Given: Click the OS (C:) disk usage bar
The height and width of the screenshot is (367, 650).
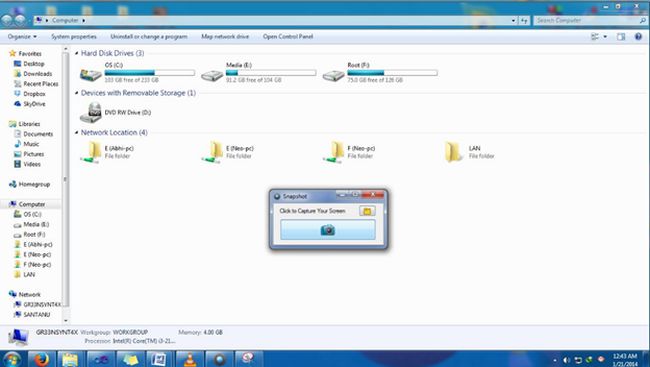Looking at the screenshot, I should (x=150, y=73).
